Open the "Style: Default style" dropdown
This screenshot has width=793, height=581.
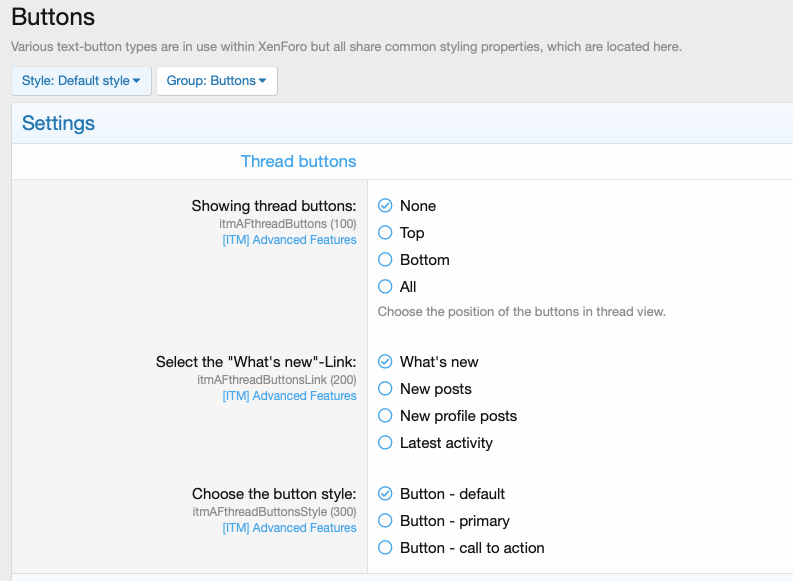click(81, 81)
